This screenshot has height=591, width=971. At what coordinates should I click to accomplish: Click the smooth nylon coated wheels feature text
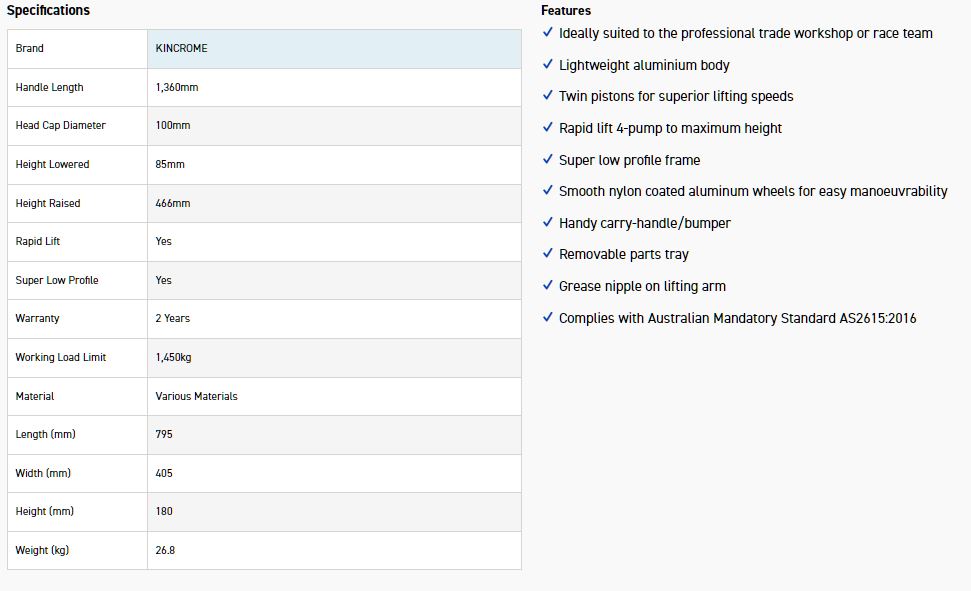click(753, 191)
